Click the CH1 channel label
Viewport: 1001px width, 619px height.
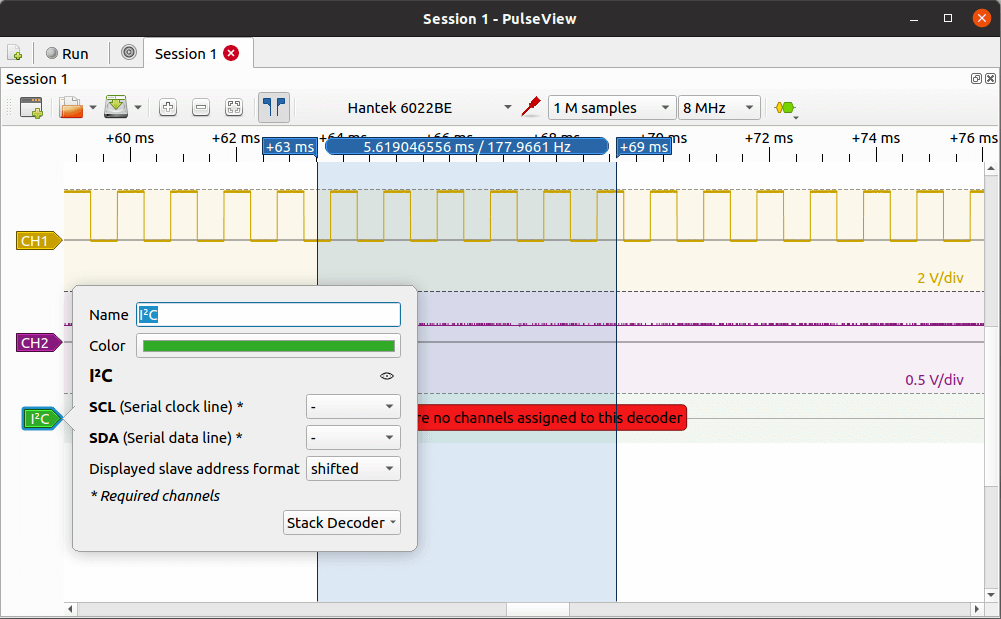(36, 240)
